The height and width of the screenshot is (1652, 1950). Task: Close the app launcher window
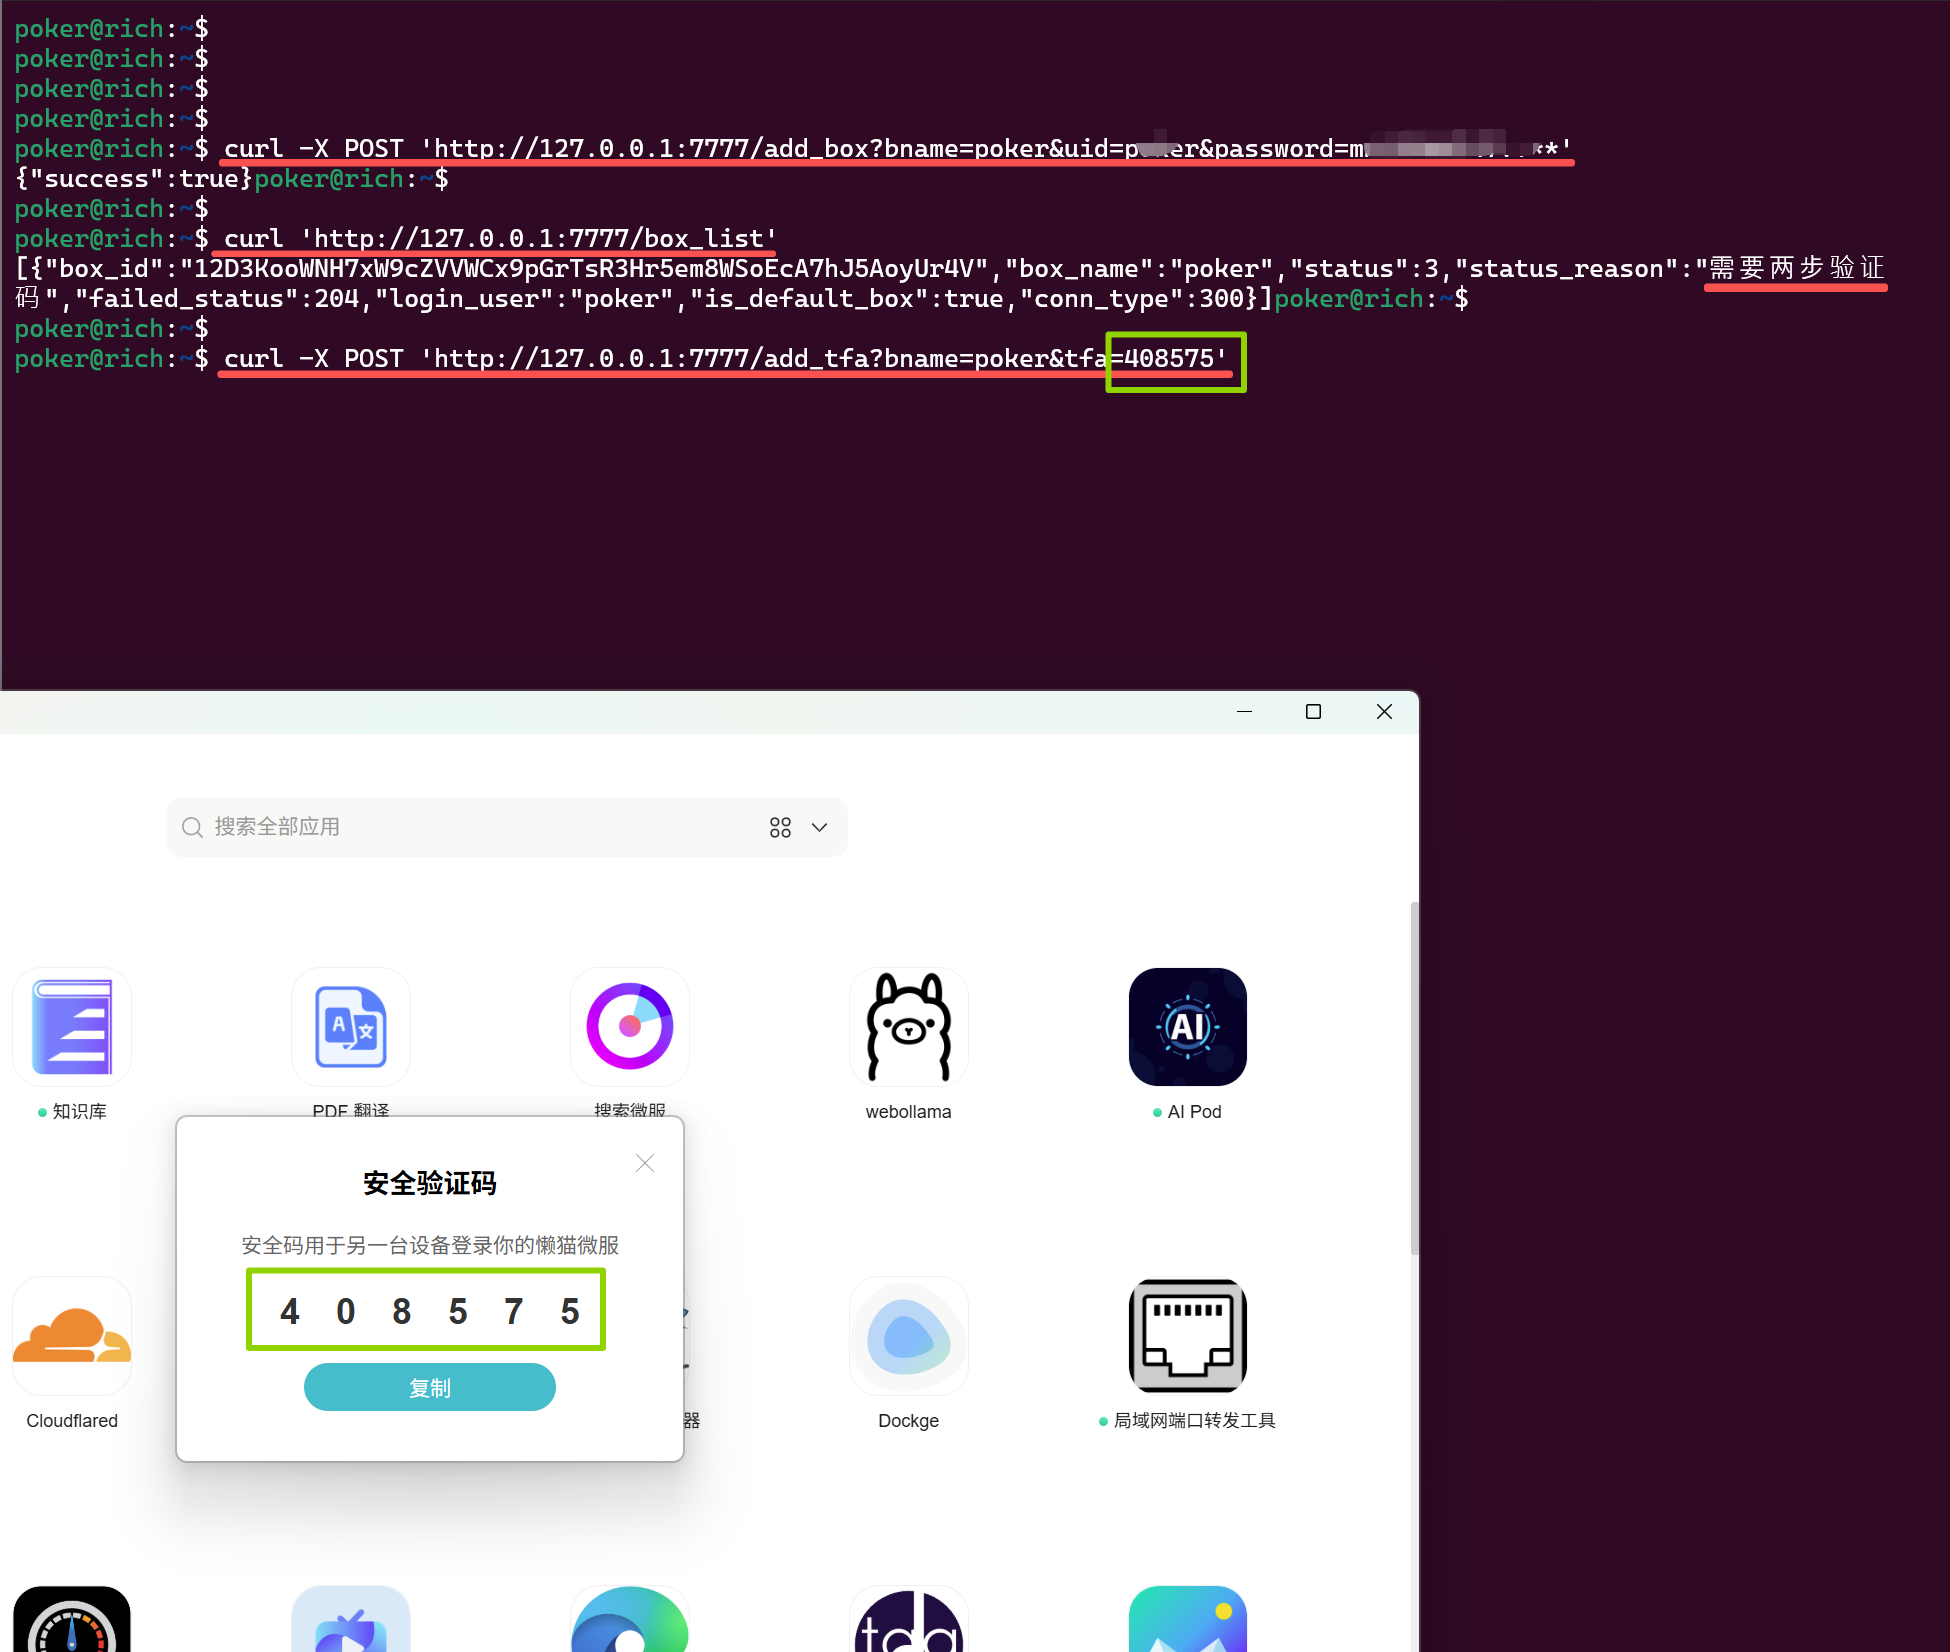pos(1384,712)
